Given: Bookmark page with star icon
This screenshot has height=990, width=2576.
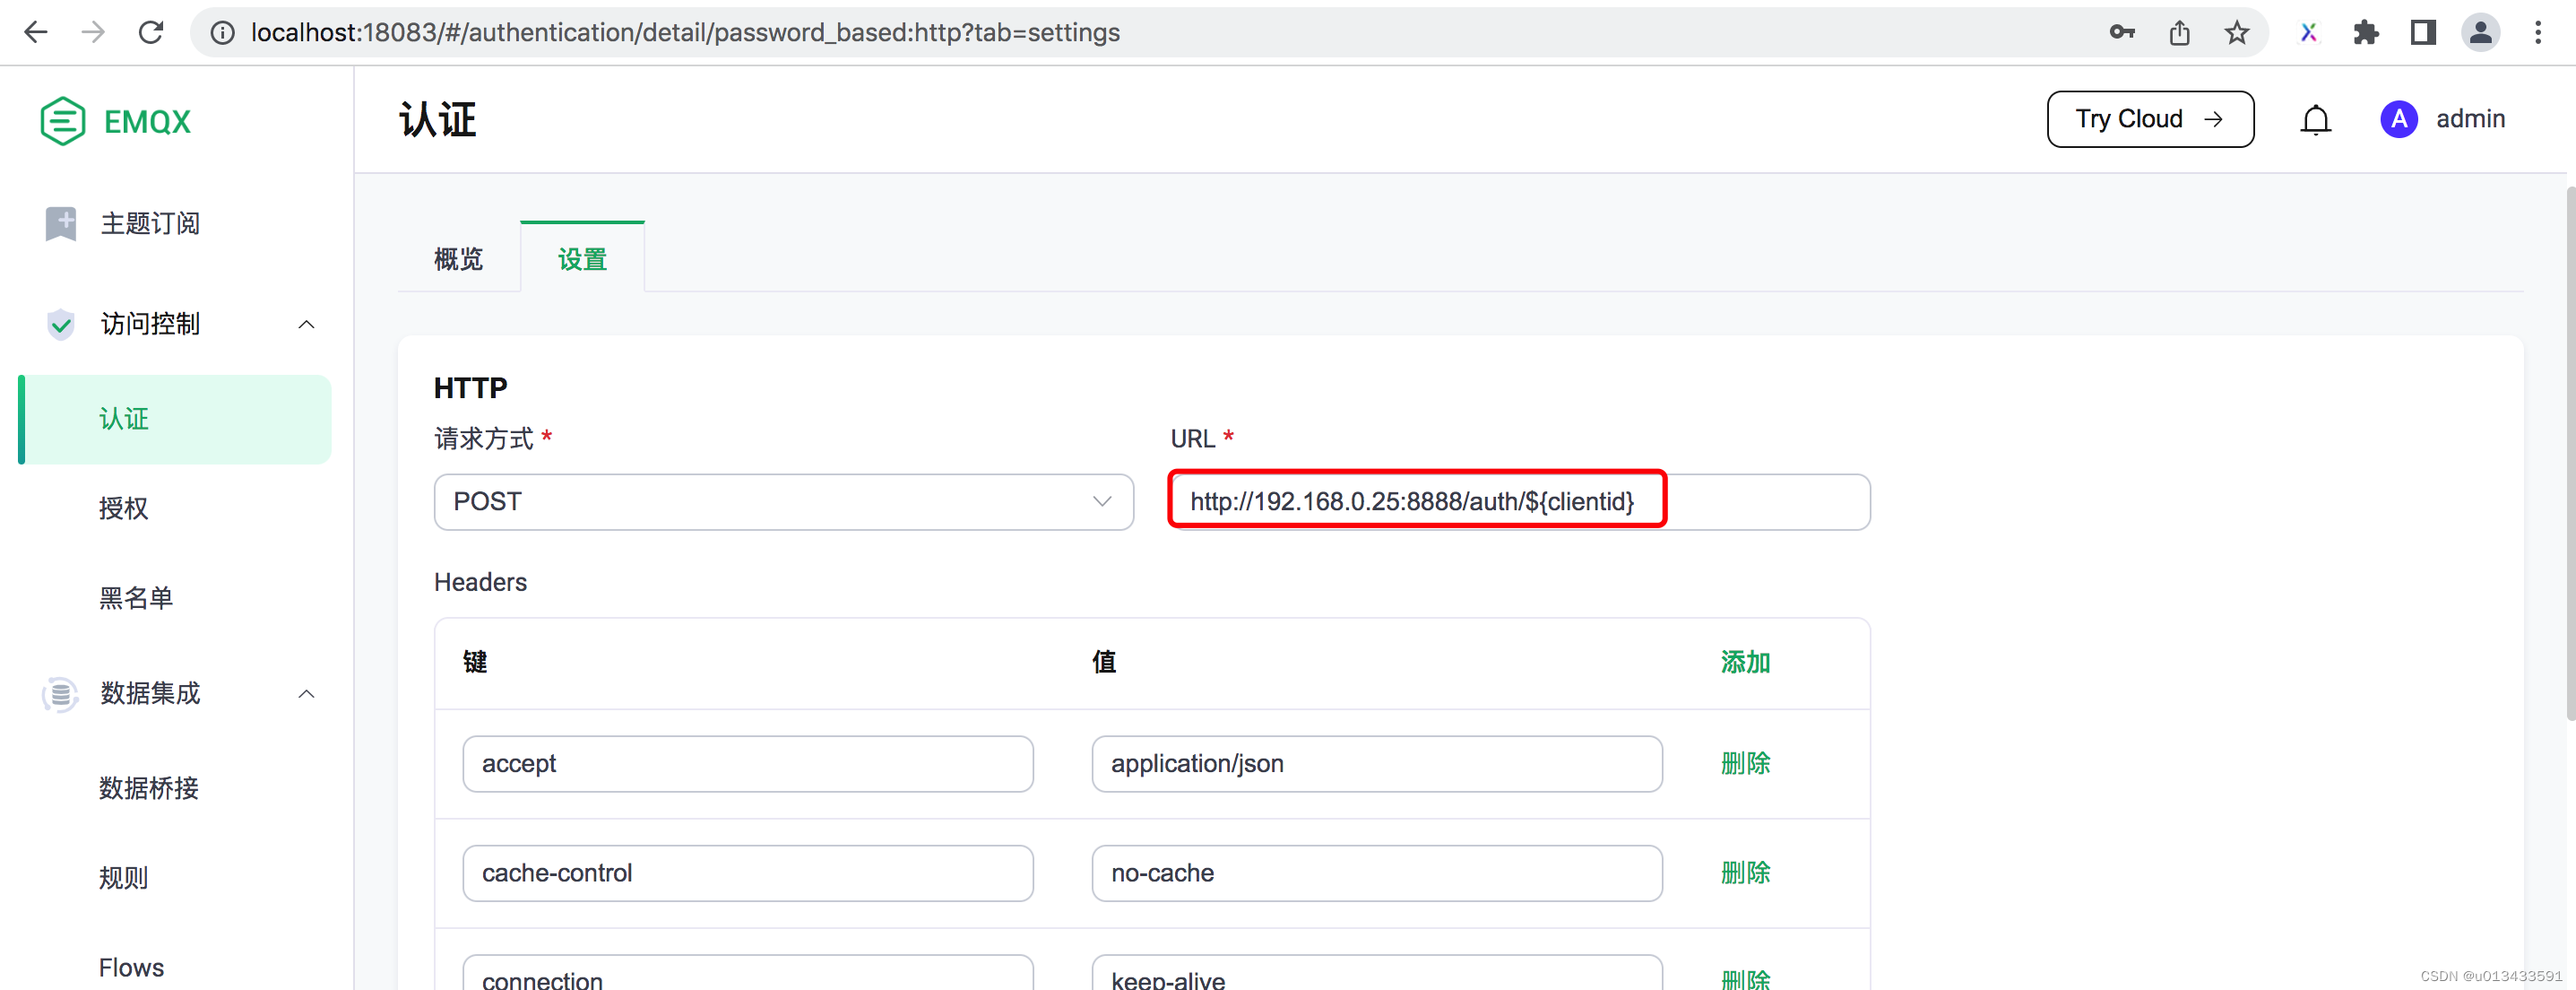Looking at the screenshot, I should point(2236,33).
